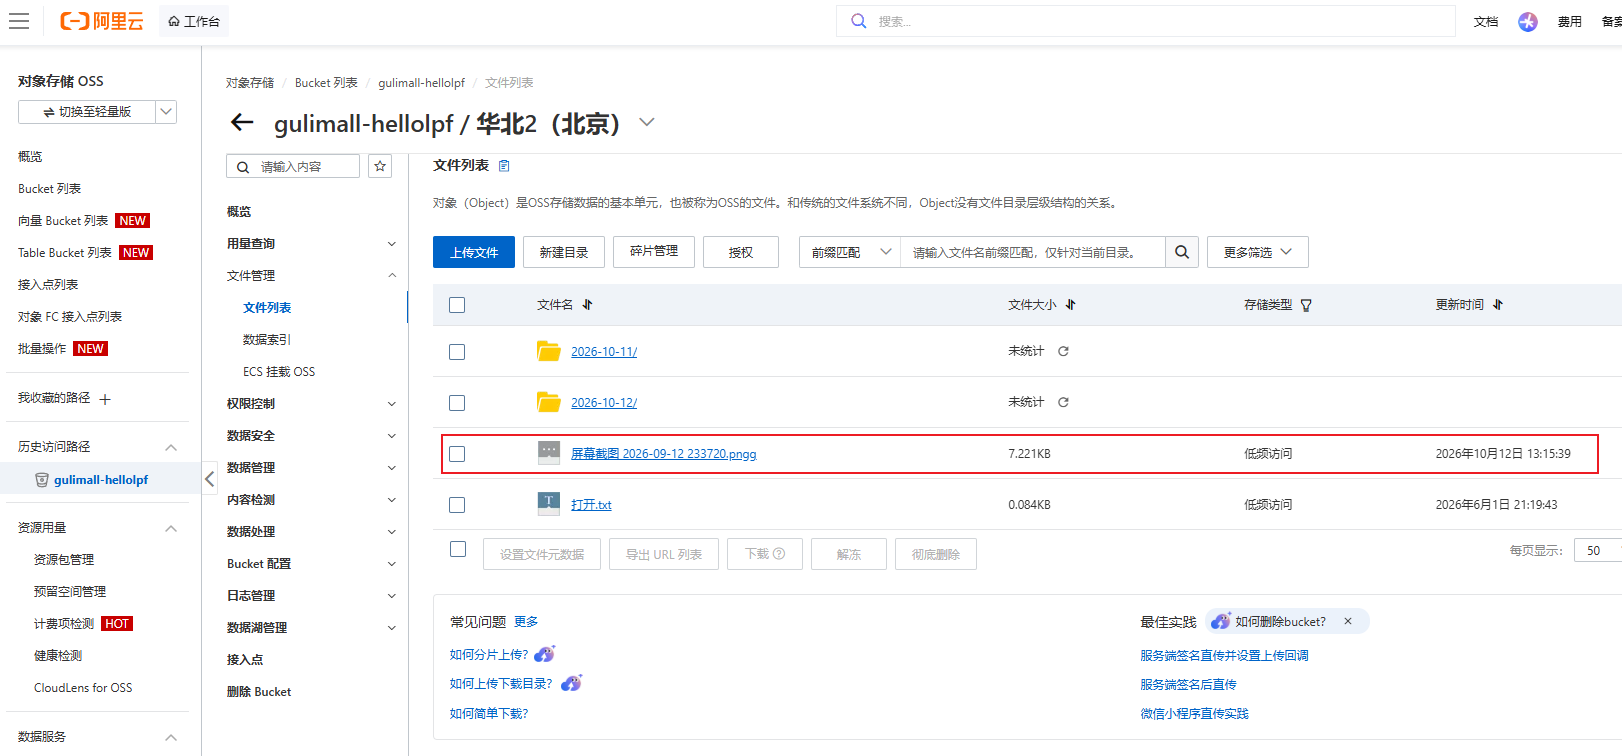The height and width of the screenshot is (756, 1622).
Task: Open the 数据索引 menu item
Action: tap(267, 340)
